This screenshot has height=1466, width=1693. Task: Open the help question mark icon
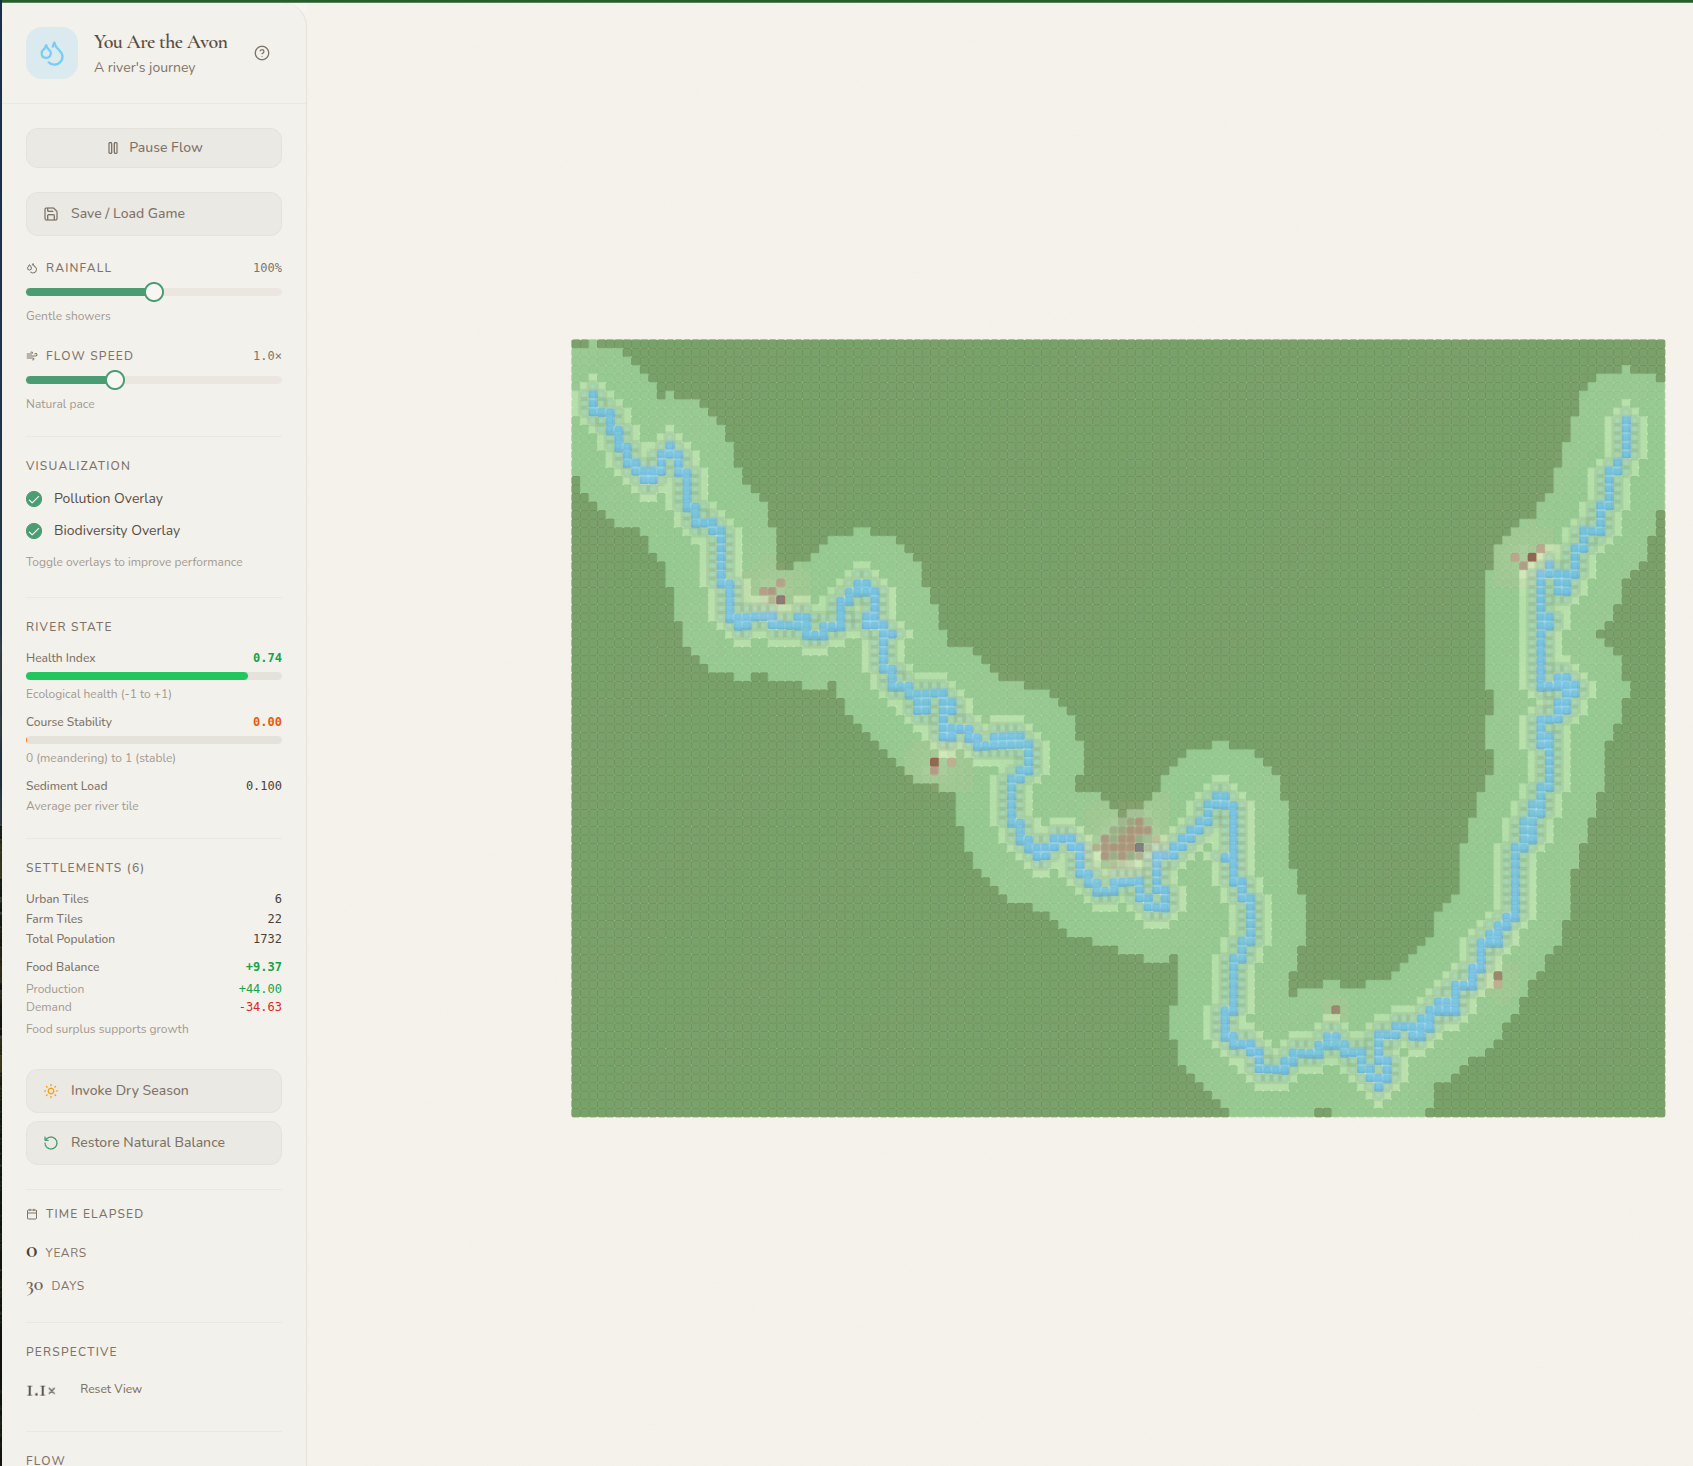pos(262,53)
